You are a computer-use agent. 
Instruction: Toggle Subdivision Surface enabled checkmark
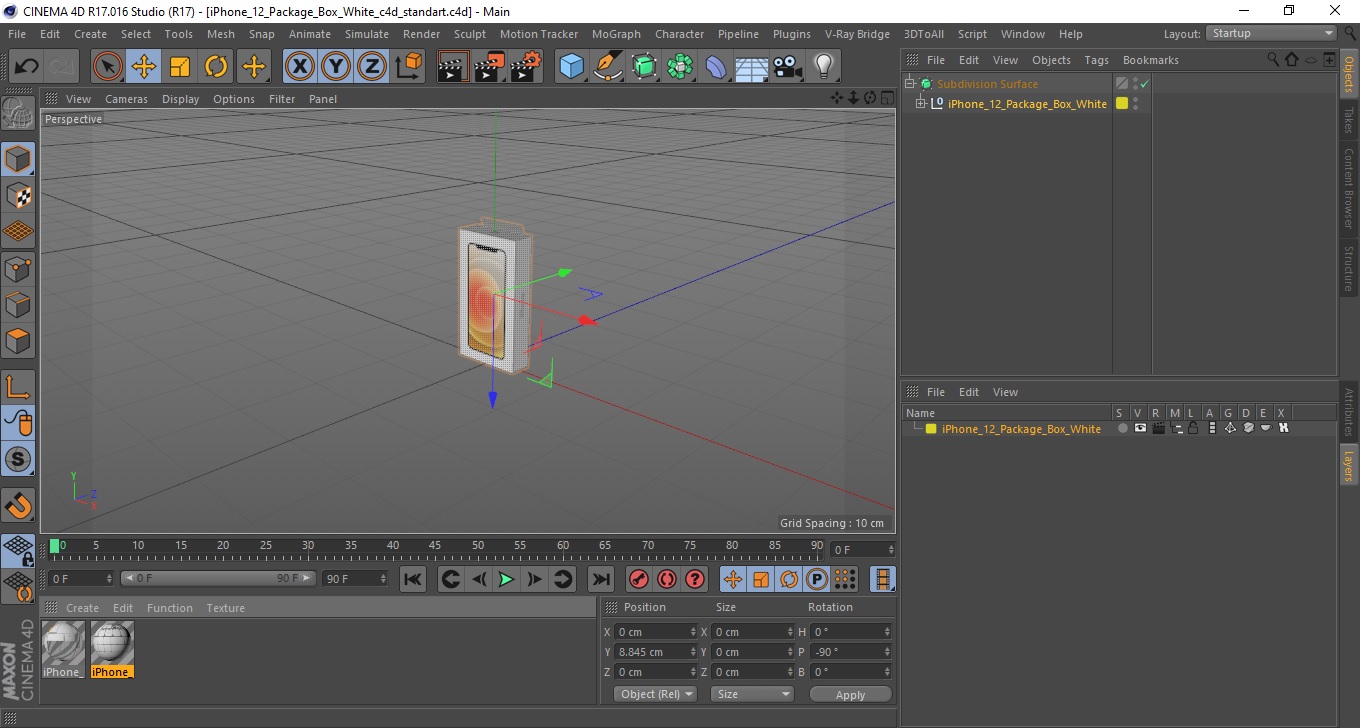tap(1144, 84)
